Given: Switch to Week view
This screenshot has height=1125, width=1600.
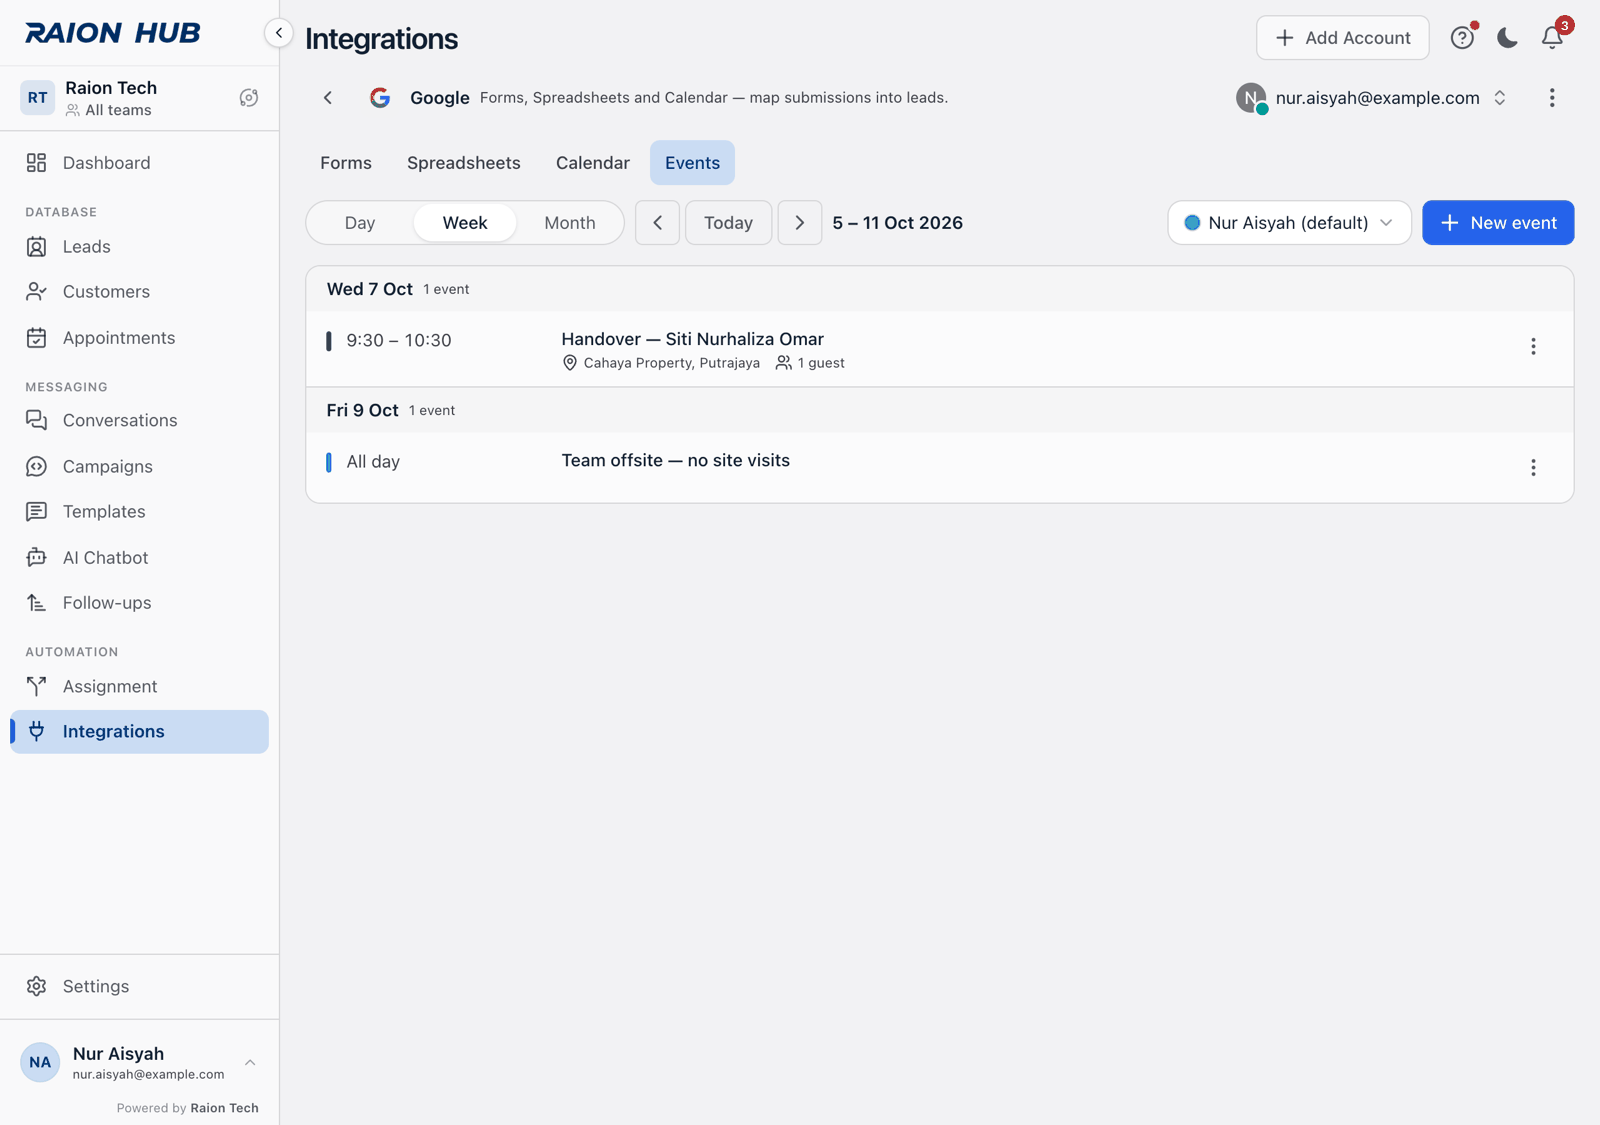Looking at the screenshot, I should [x=465, y=223].
